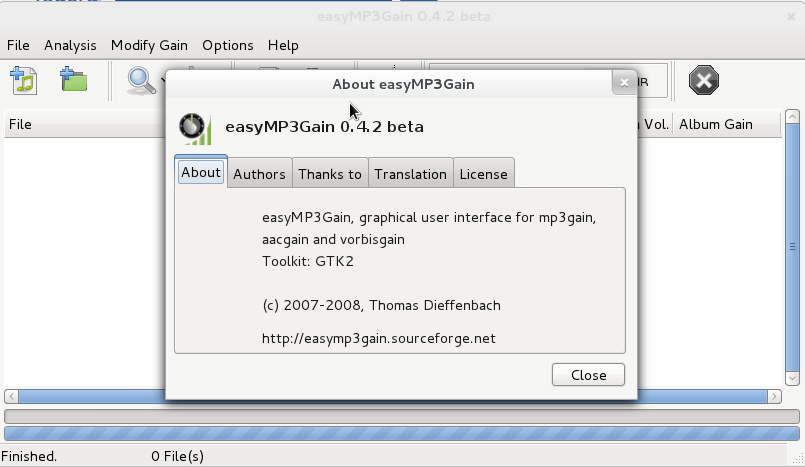Click the blue striped progress bar
Image resolution: width=805 pixels, height=467 pixels.
[402, 434]
